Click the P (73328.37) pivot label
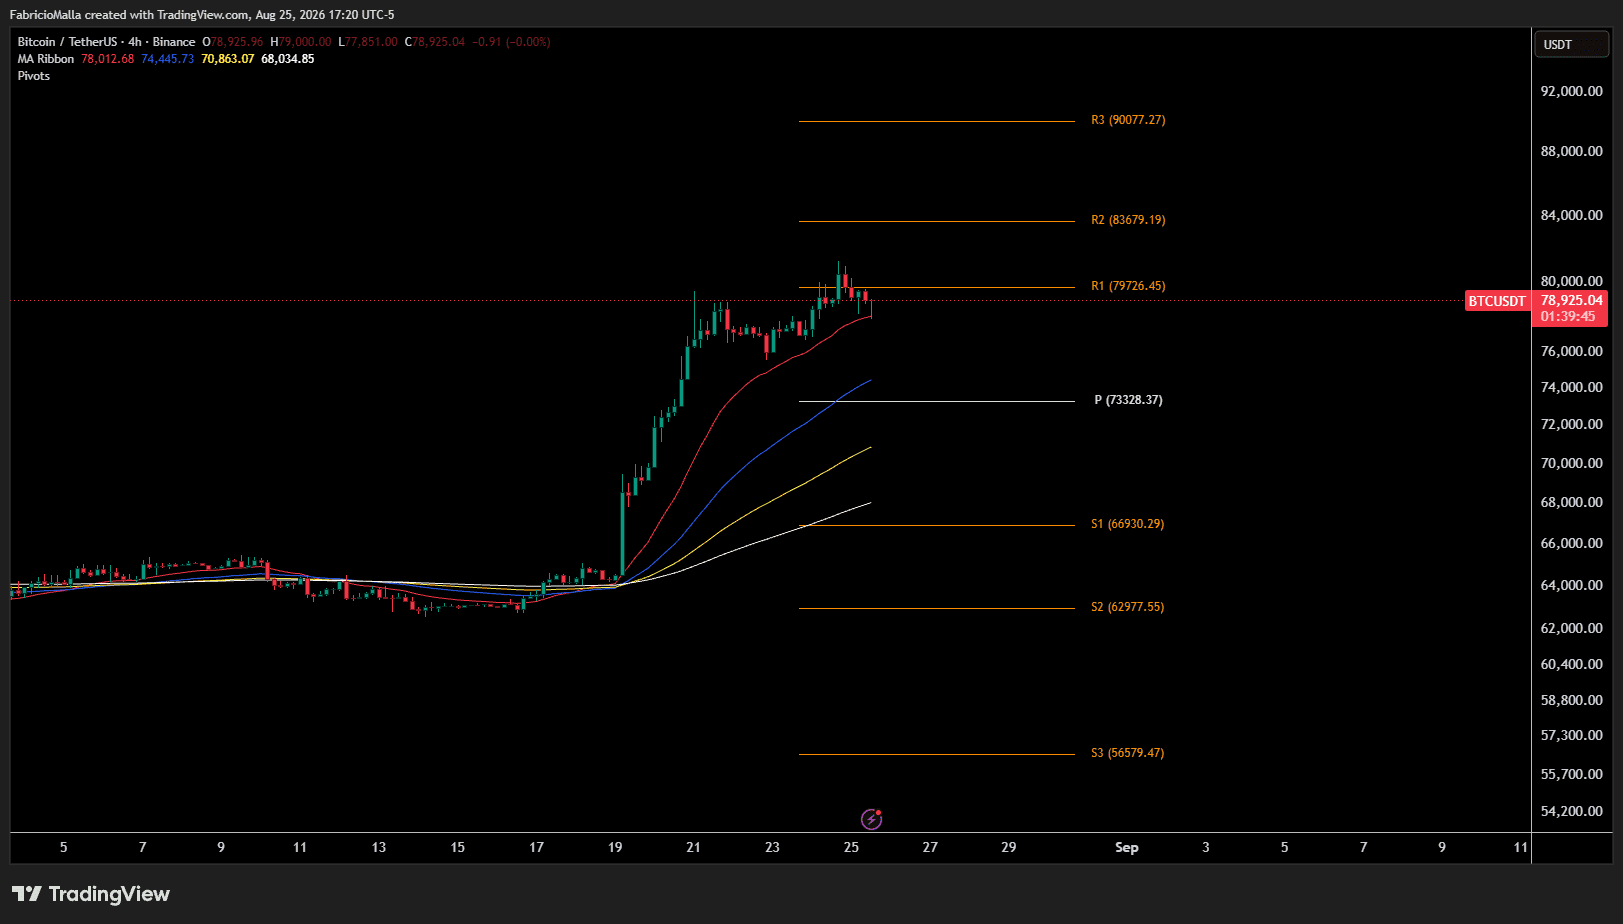Screen dimensions: 1623x924 (1128, 400)
